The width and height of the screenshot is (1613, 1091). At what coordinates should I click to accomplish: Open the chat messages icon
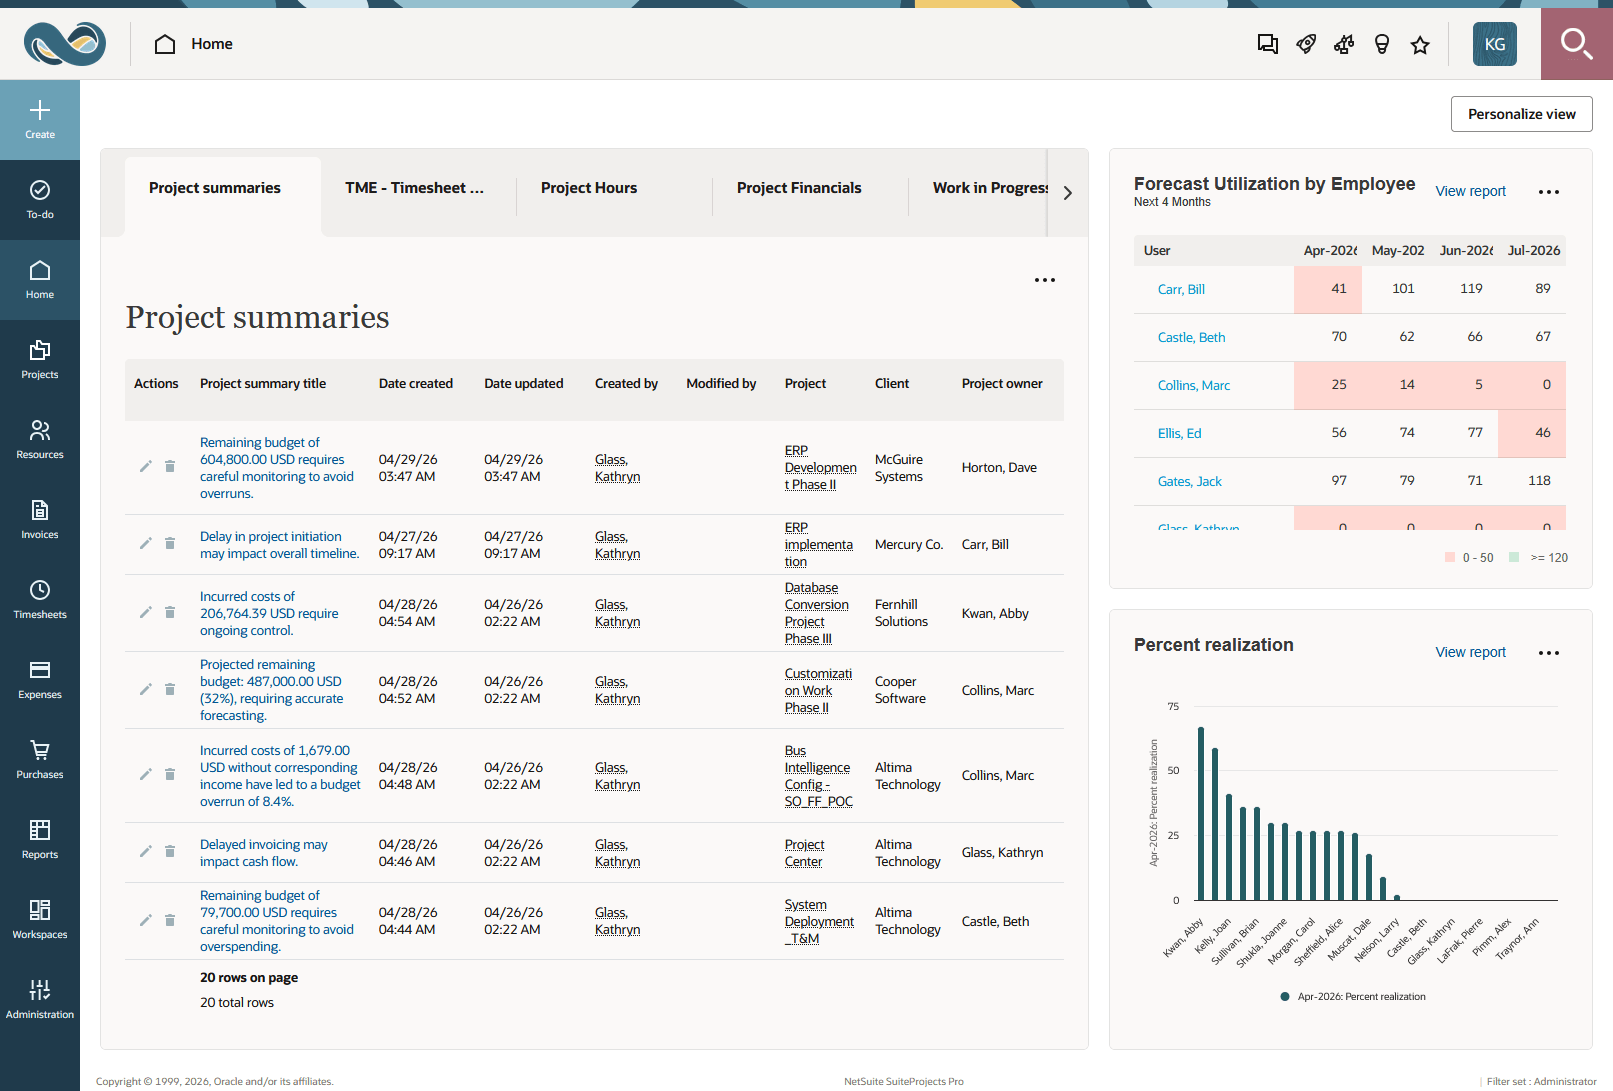[1268, 44]
